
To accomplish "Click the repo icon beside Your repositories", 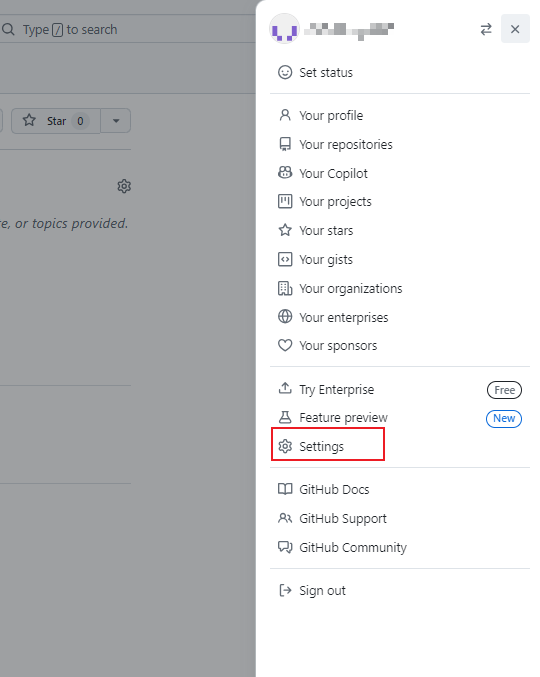I will 285,144.
